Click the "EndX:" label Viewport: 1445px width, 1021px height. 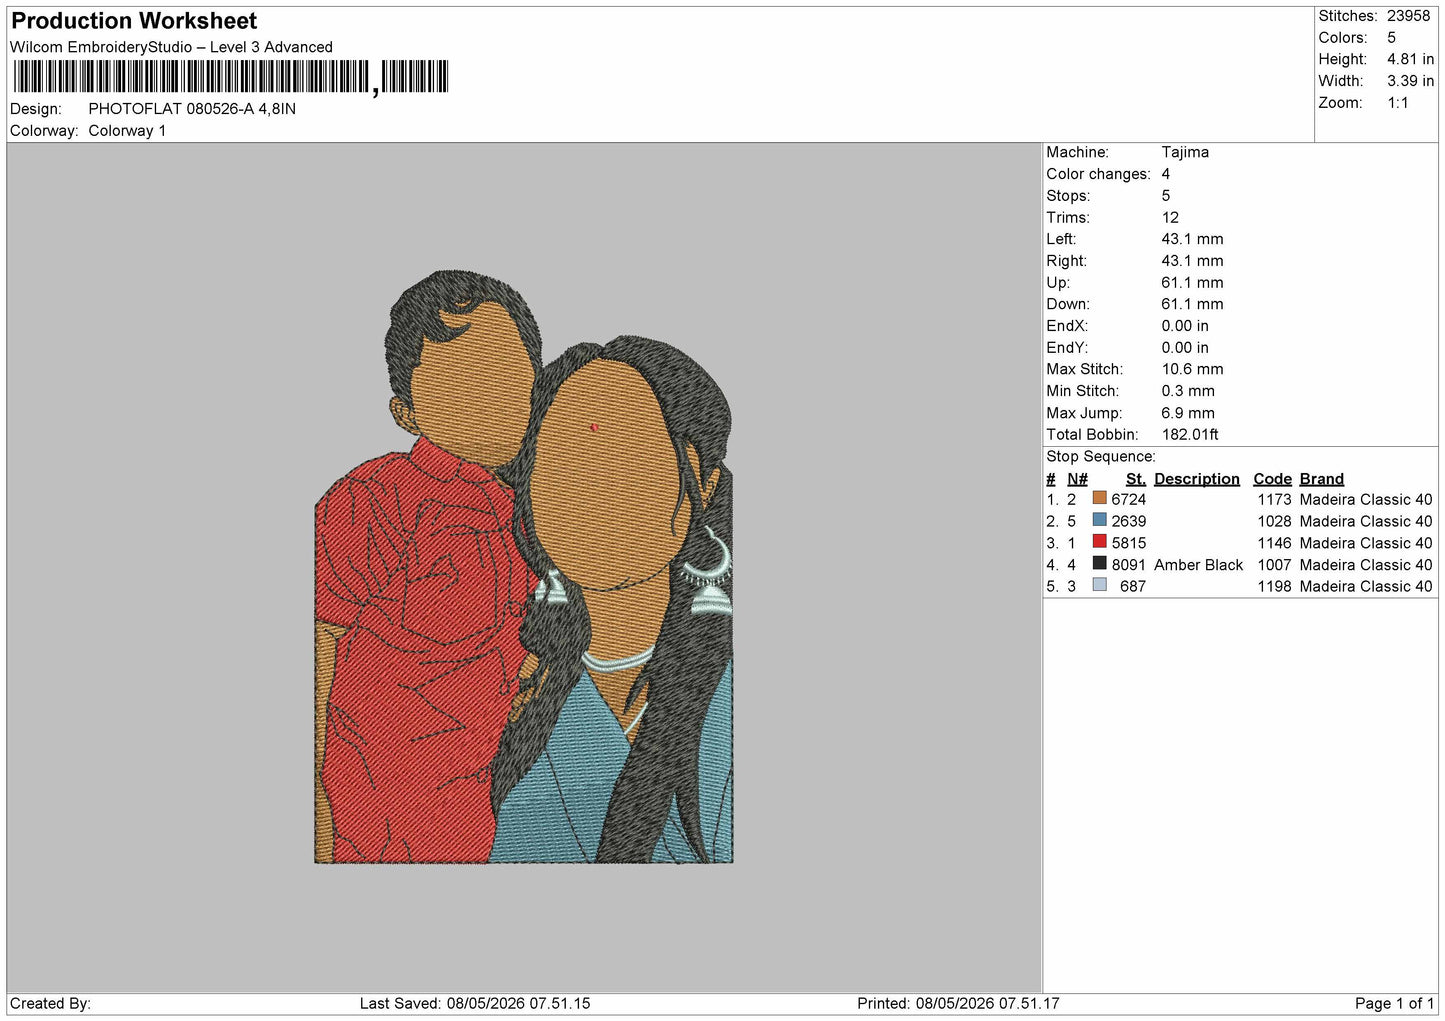point(1067,326)
